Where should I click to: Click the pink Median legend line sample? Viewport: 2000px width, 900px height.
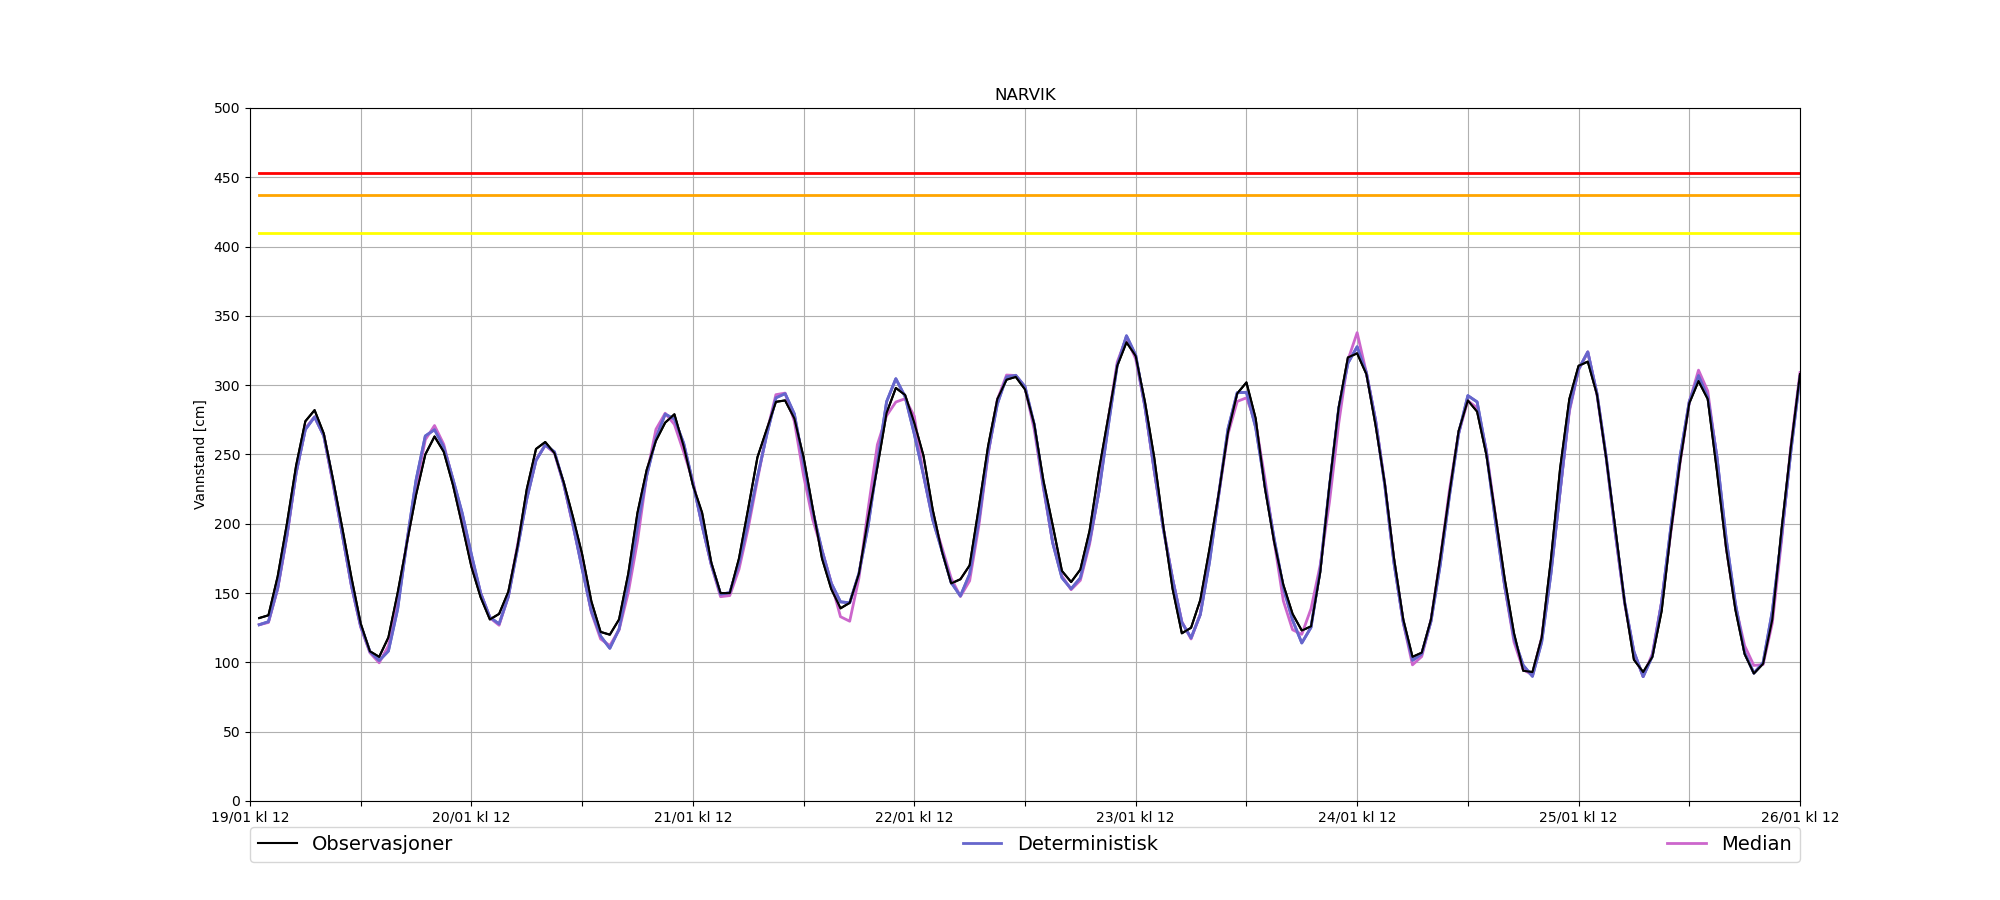(1686, 844)
